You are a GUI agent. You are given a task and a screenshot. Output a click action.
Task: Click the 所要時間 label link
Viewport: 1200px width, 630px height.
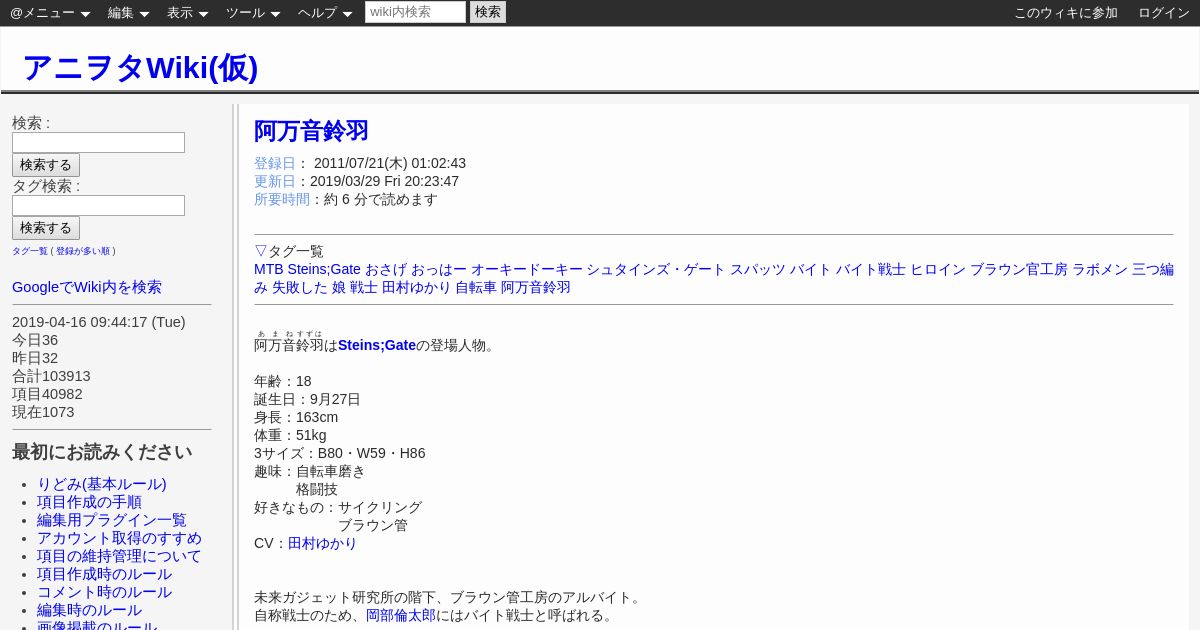click(x=282, y=199)
